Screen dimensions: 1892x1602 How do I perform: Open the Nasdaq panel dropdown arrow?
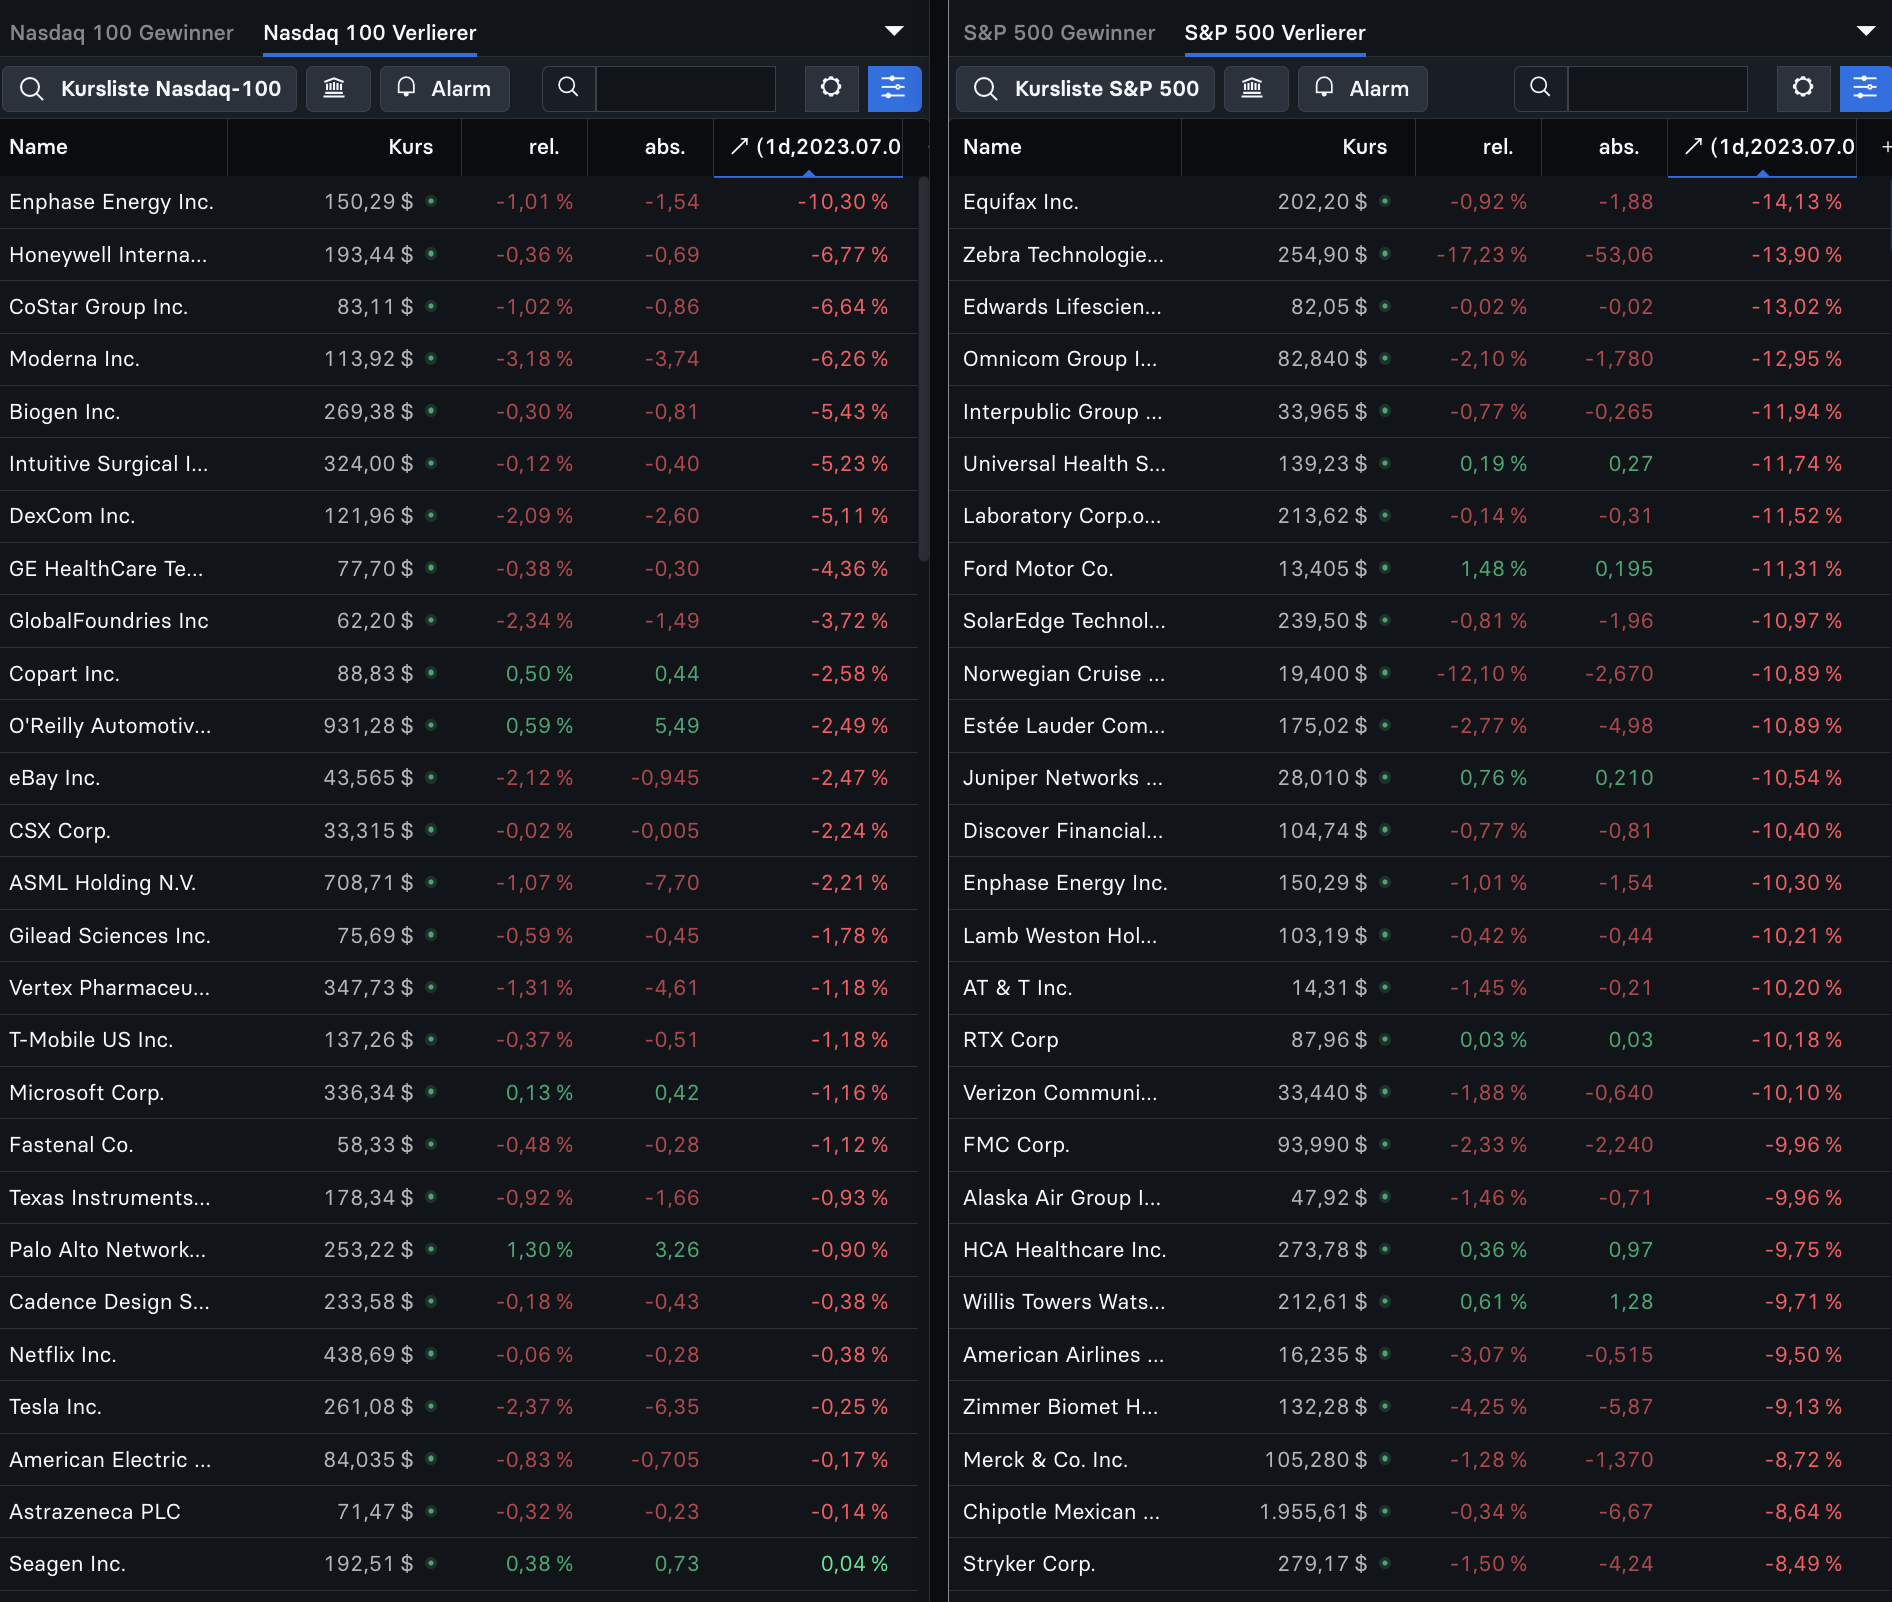point(894,31)
